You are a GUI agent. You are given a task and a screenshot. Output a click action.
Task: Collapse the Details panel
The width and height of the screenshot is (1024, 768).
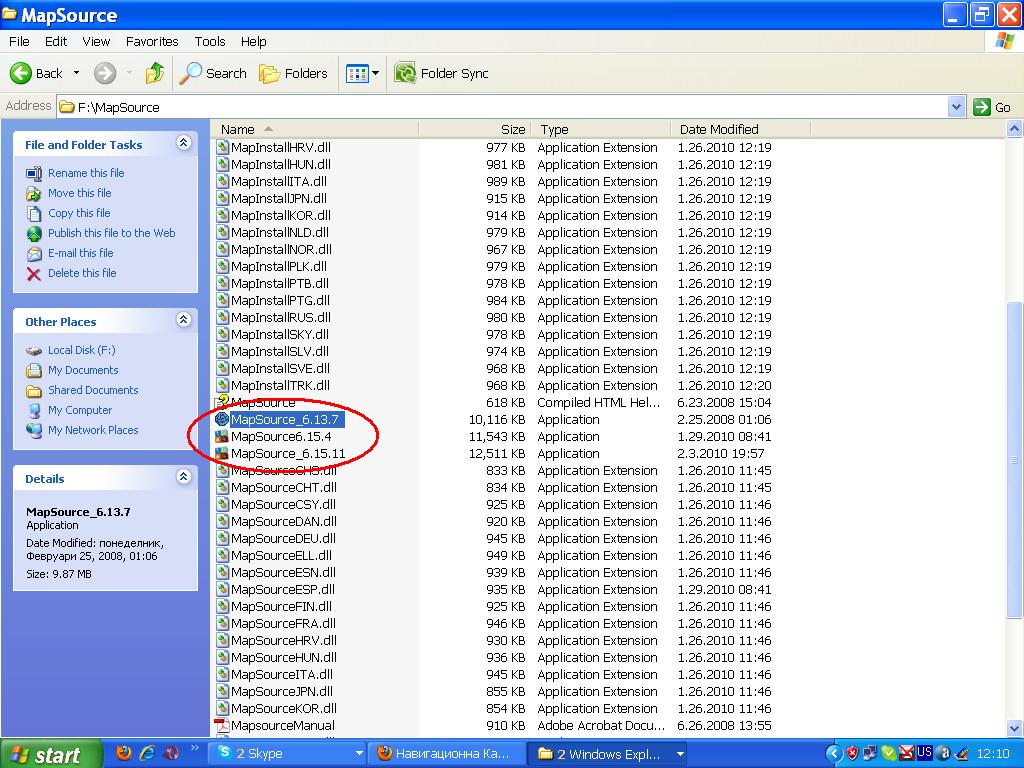[183, 478]
